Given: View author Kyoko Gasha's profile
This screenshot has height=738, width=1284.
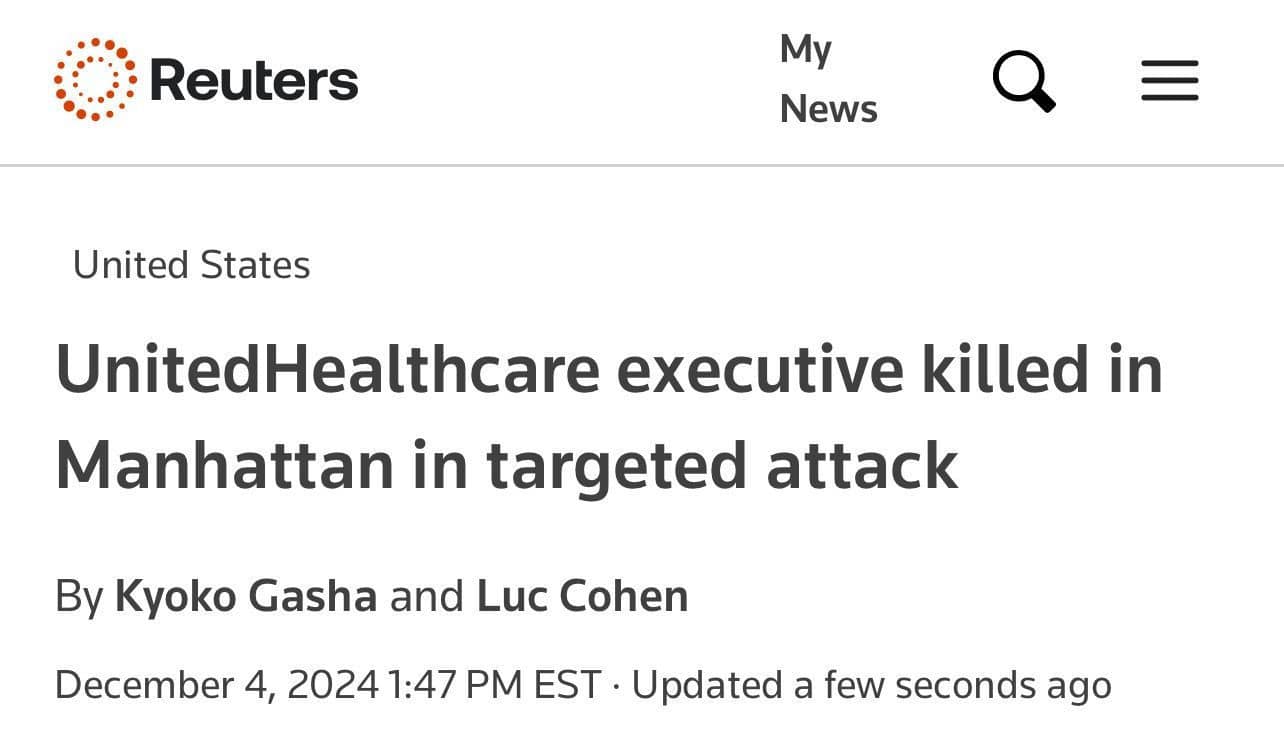Looking at the screenshot, I should pos(246,597).
